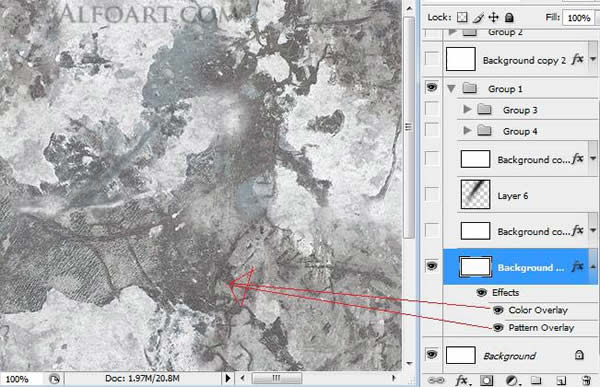This screenshot has width=600, height=387.
Task: Open status bar options arrow menu
Action: tap(228, 378)
